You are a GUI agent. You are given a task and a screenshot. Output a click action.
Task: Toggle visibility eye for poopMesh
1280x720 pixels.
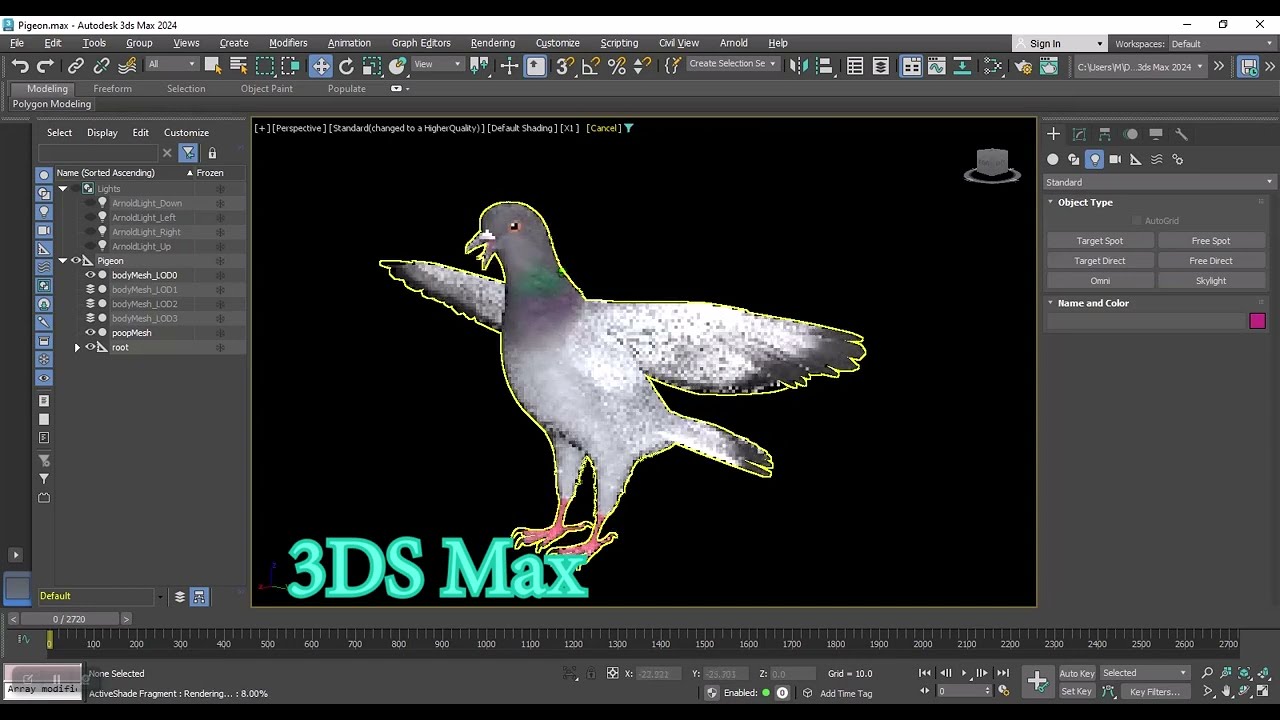90,333
